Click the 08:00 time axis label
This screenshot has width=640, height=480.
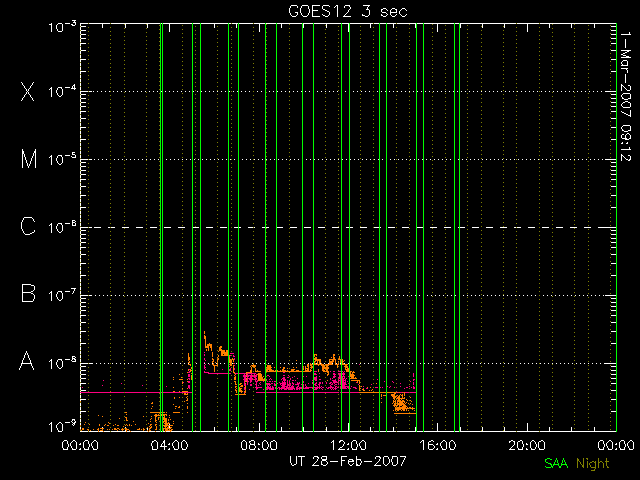259,444
